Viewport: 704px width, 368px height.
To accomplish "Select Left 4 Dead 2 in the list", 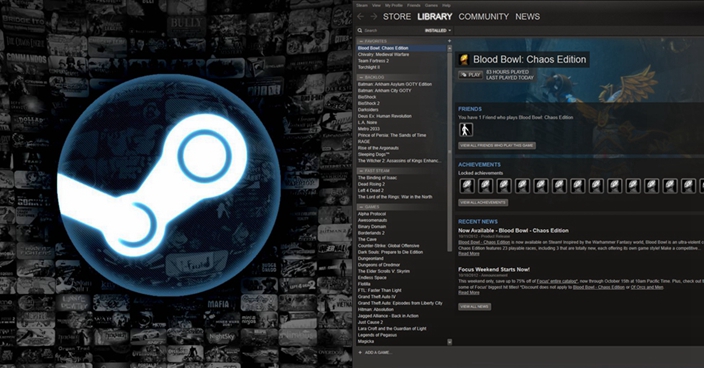I will pyautogui.click(x=370, y=190).
